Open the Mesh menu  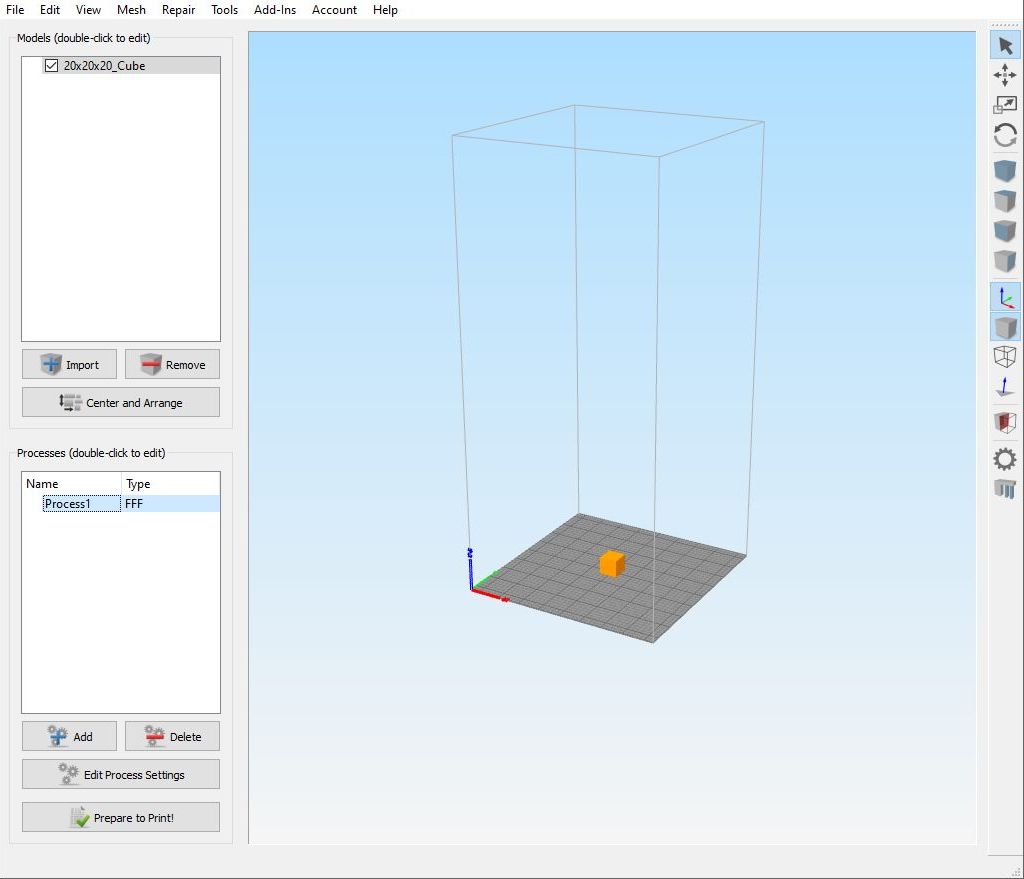[x=131, y=10]
